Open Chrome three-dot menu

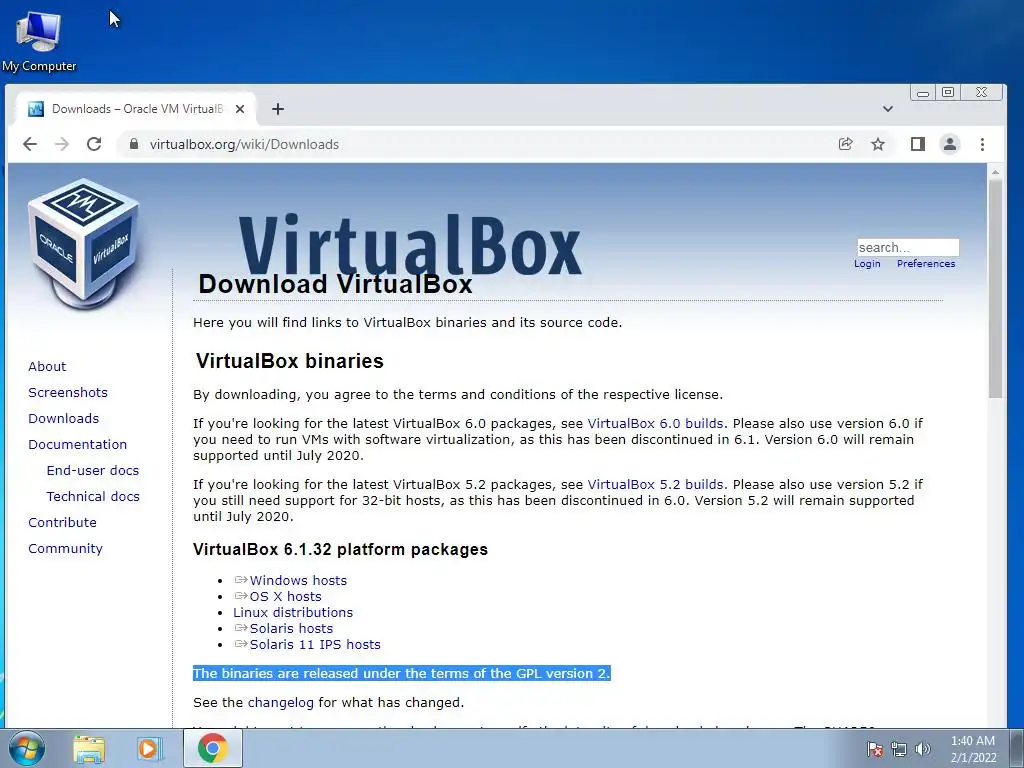pyautogui.click(x=982, y=144)
